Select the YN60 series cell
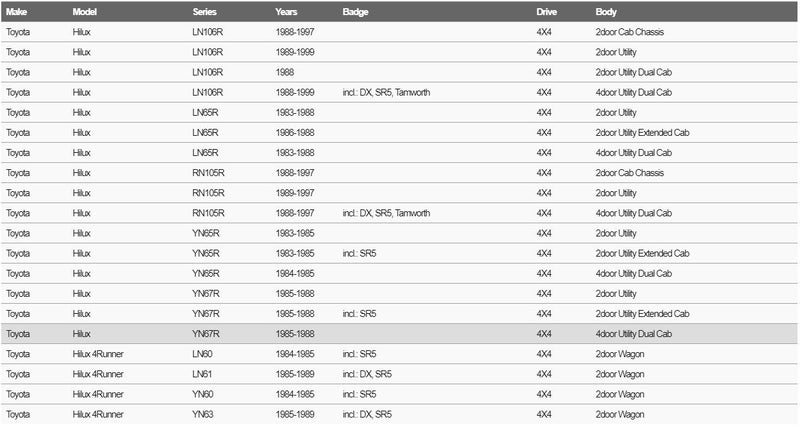800x427 pixels. [203, 393]
